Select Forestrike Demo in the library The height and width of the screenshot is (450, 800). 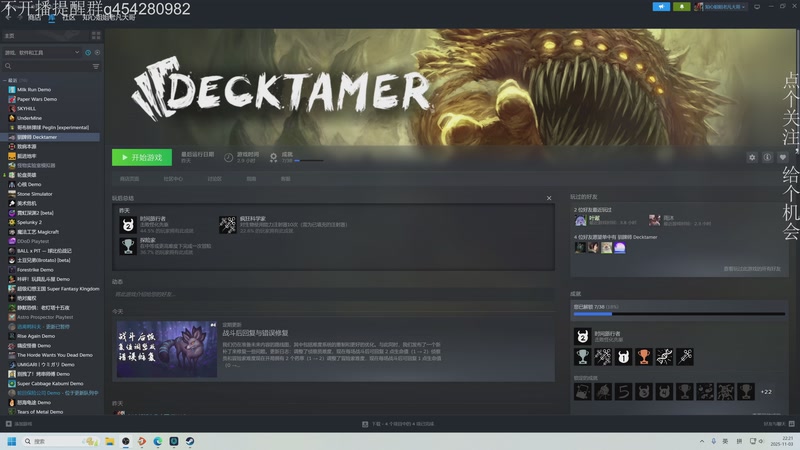[x=35, y=270]
